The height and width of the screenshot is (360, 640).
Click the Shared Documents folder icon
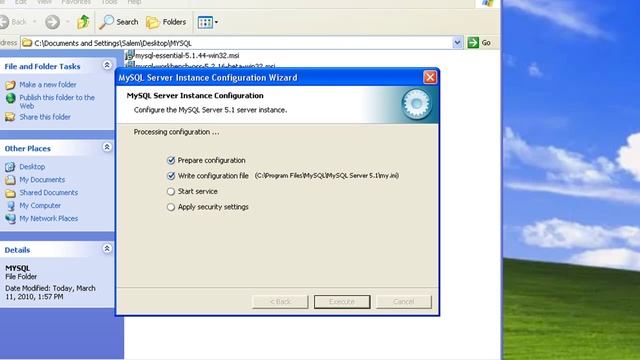(x=10, y=193)
